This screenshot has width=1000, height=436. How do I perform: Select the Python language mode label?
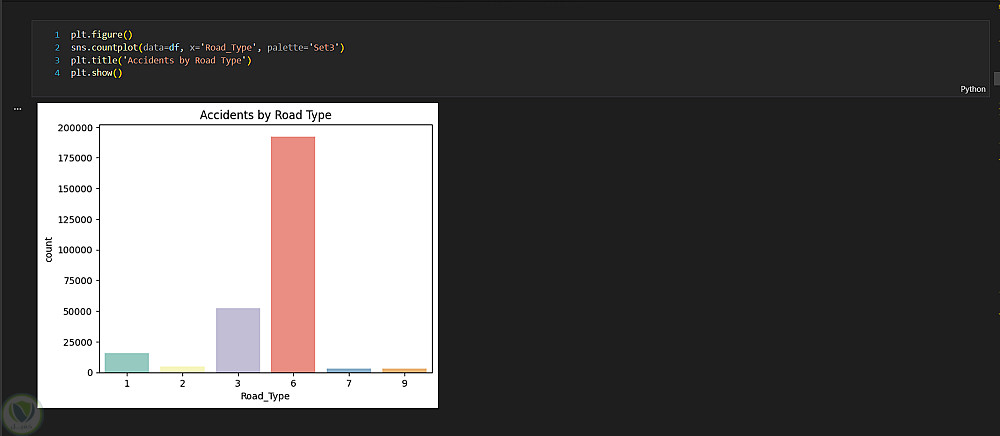[x=972, y=89]
